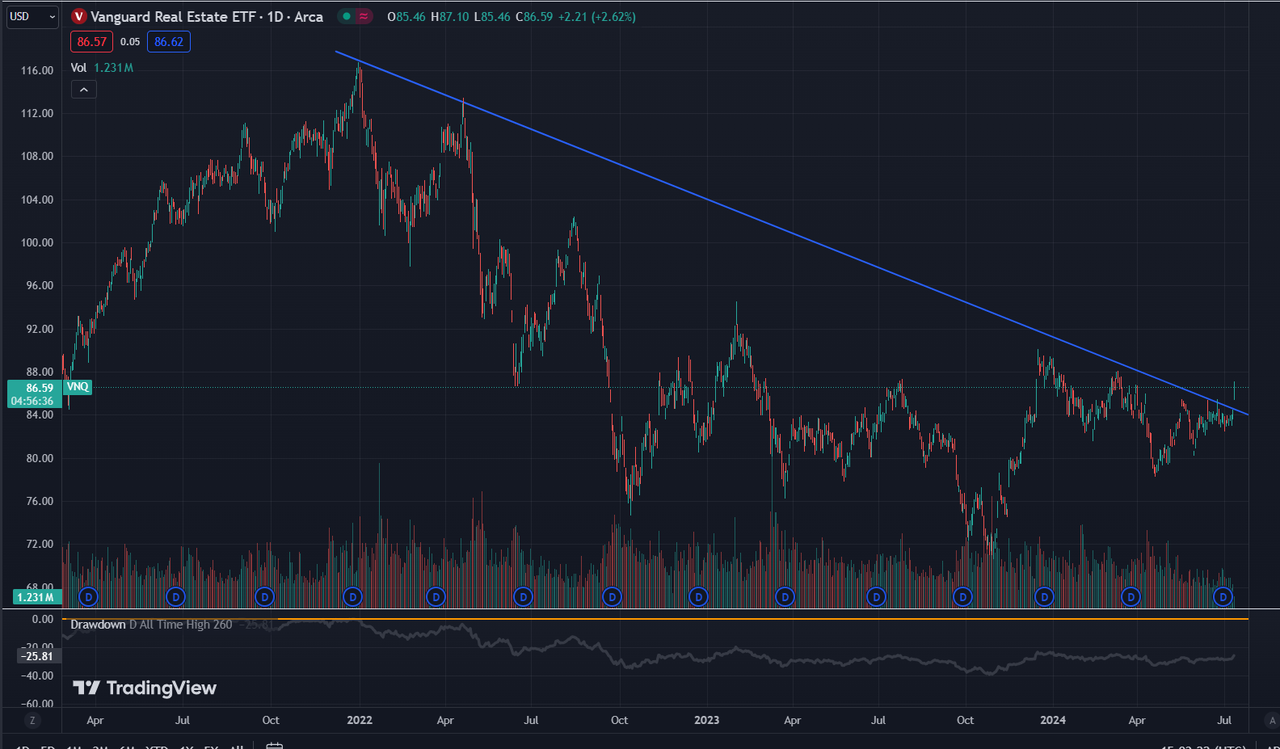Click the 0.05 spread value
Image resolution: width=1280 pixels, height=749 pixels.
130,42
